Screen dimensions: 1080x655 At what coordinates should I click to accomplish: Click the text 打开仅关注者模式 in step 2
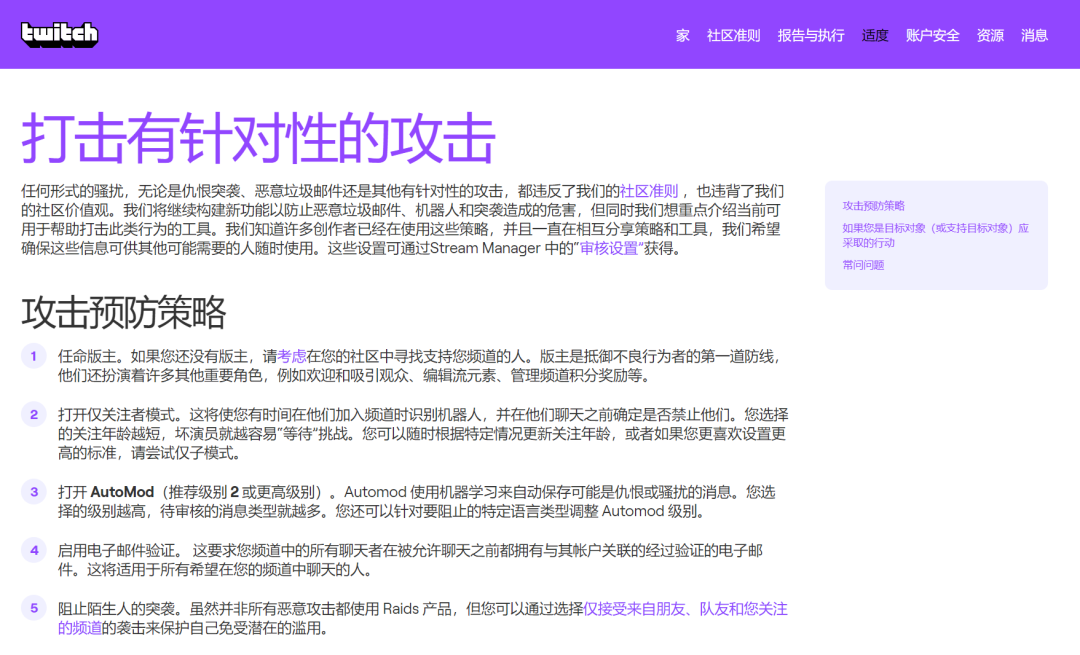116,415
